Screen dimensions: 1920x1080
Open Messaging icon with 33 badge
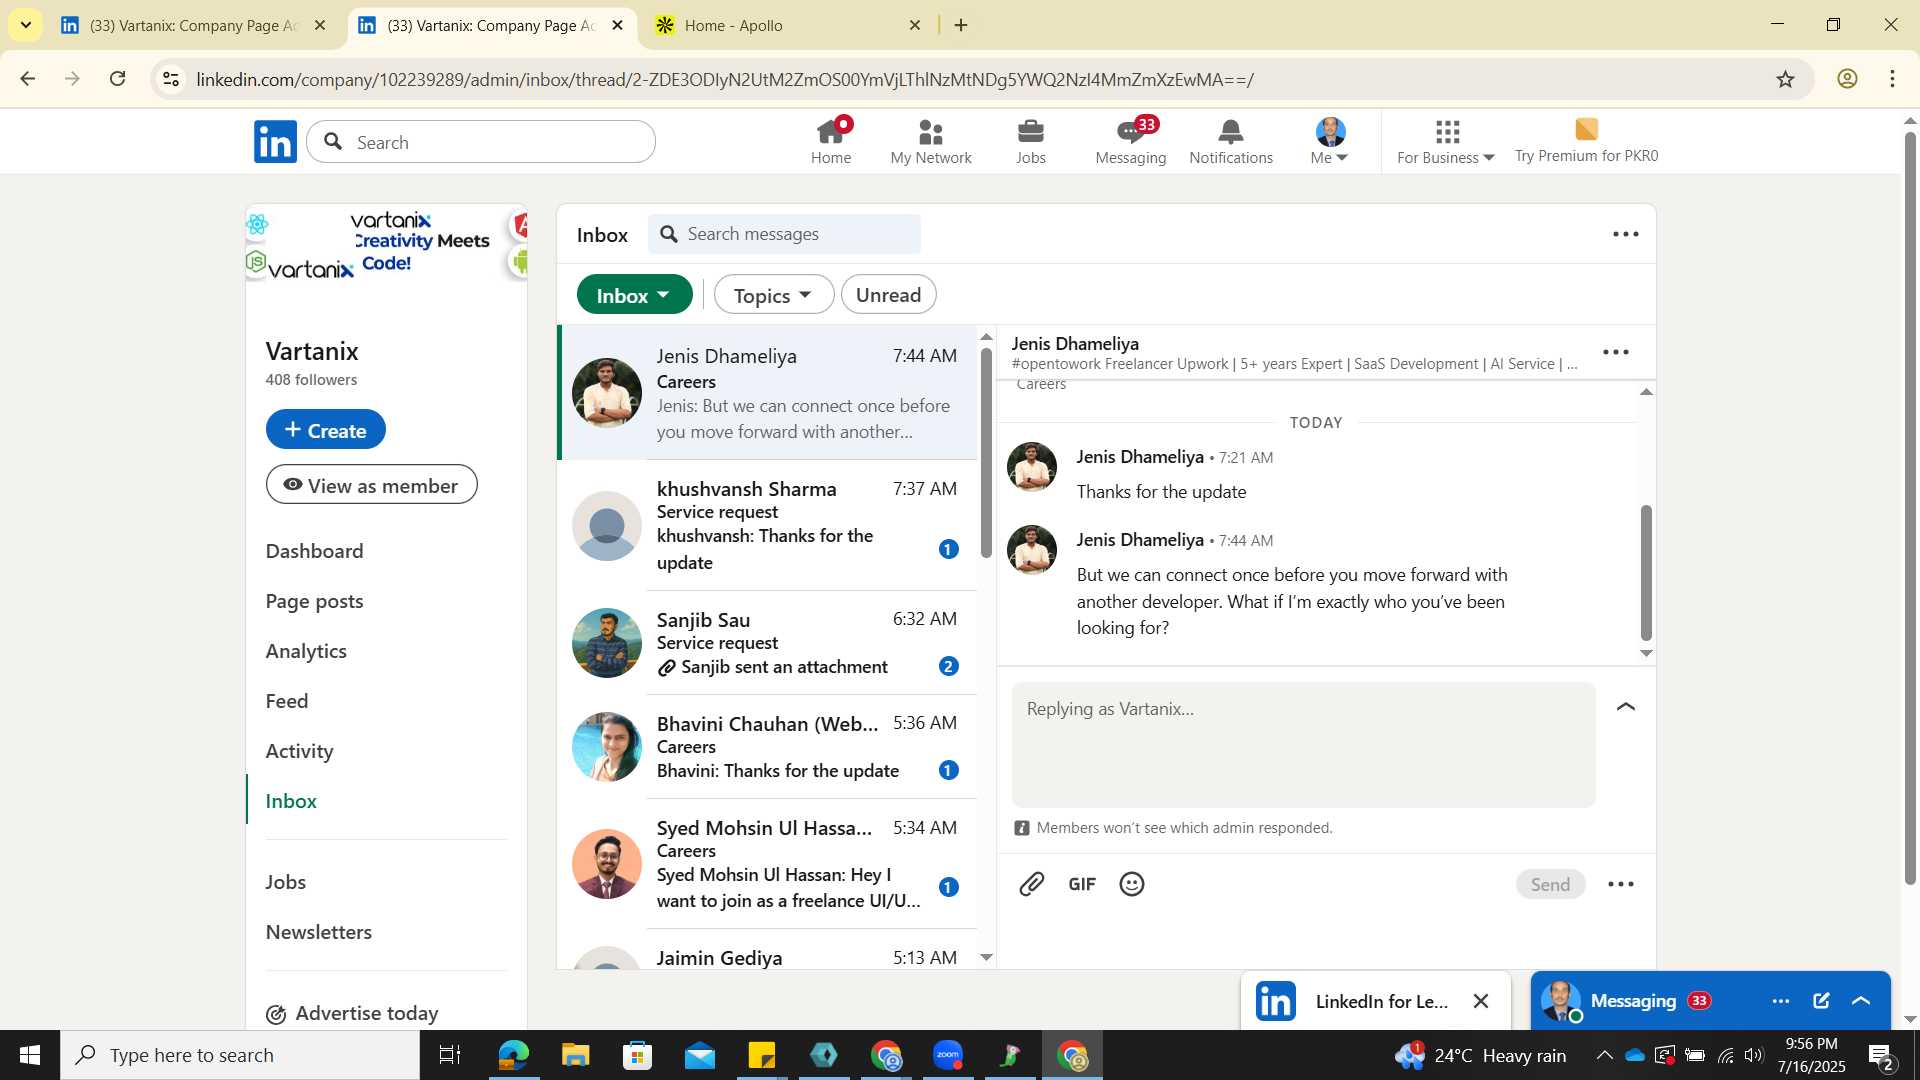coord(1130,142)
